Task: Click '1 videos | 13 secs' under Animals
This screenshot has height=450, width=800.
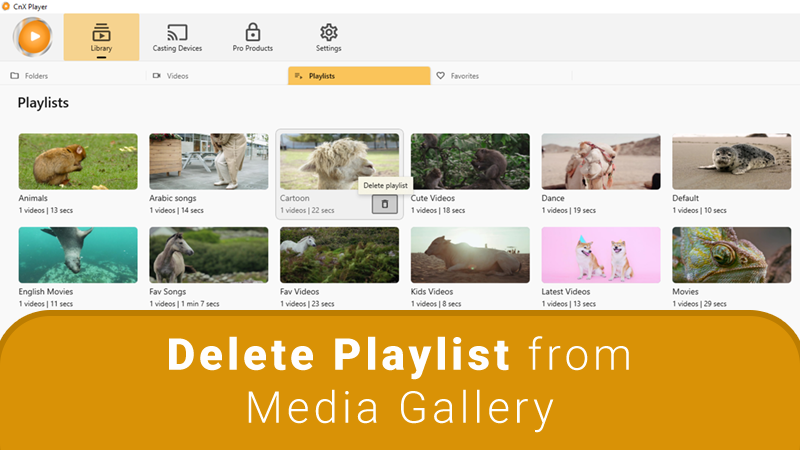Action: point(46,210)
